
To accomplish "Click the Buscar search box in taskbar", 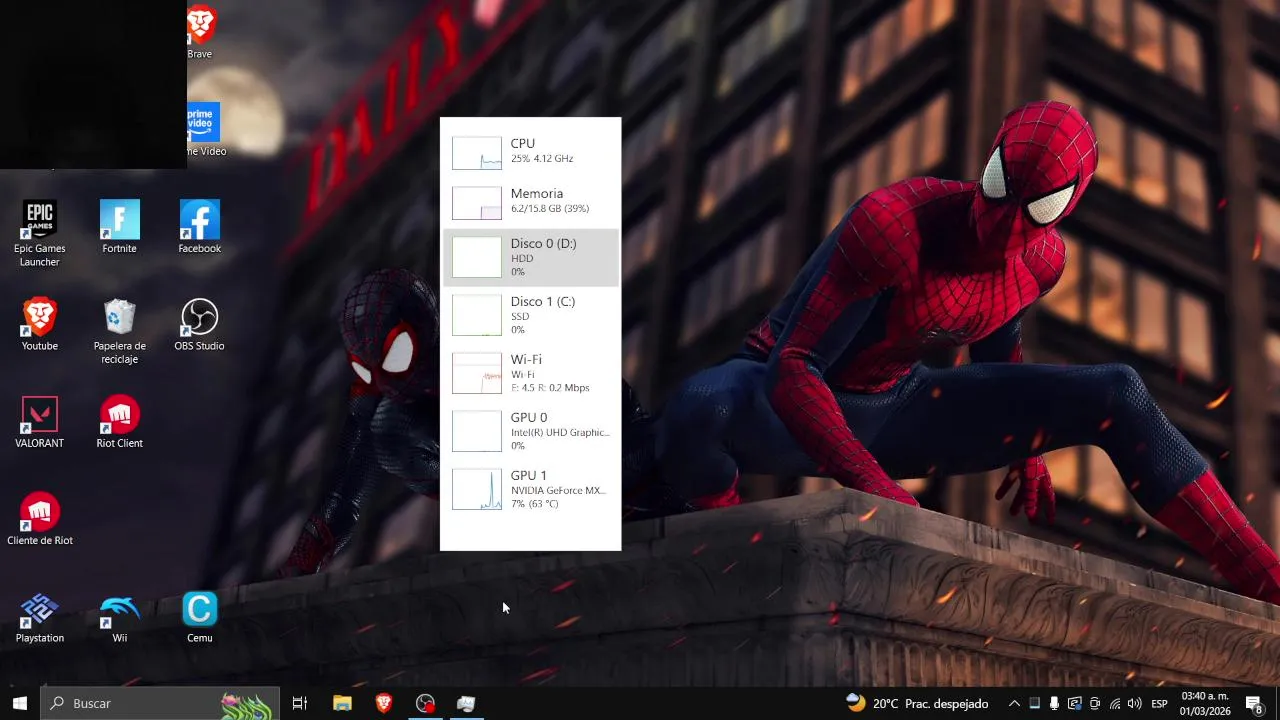I will [x=160, y=704].
